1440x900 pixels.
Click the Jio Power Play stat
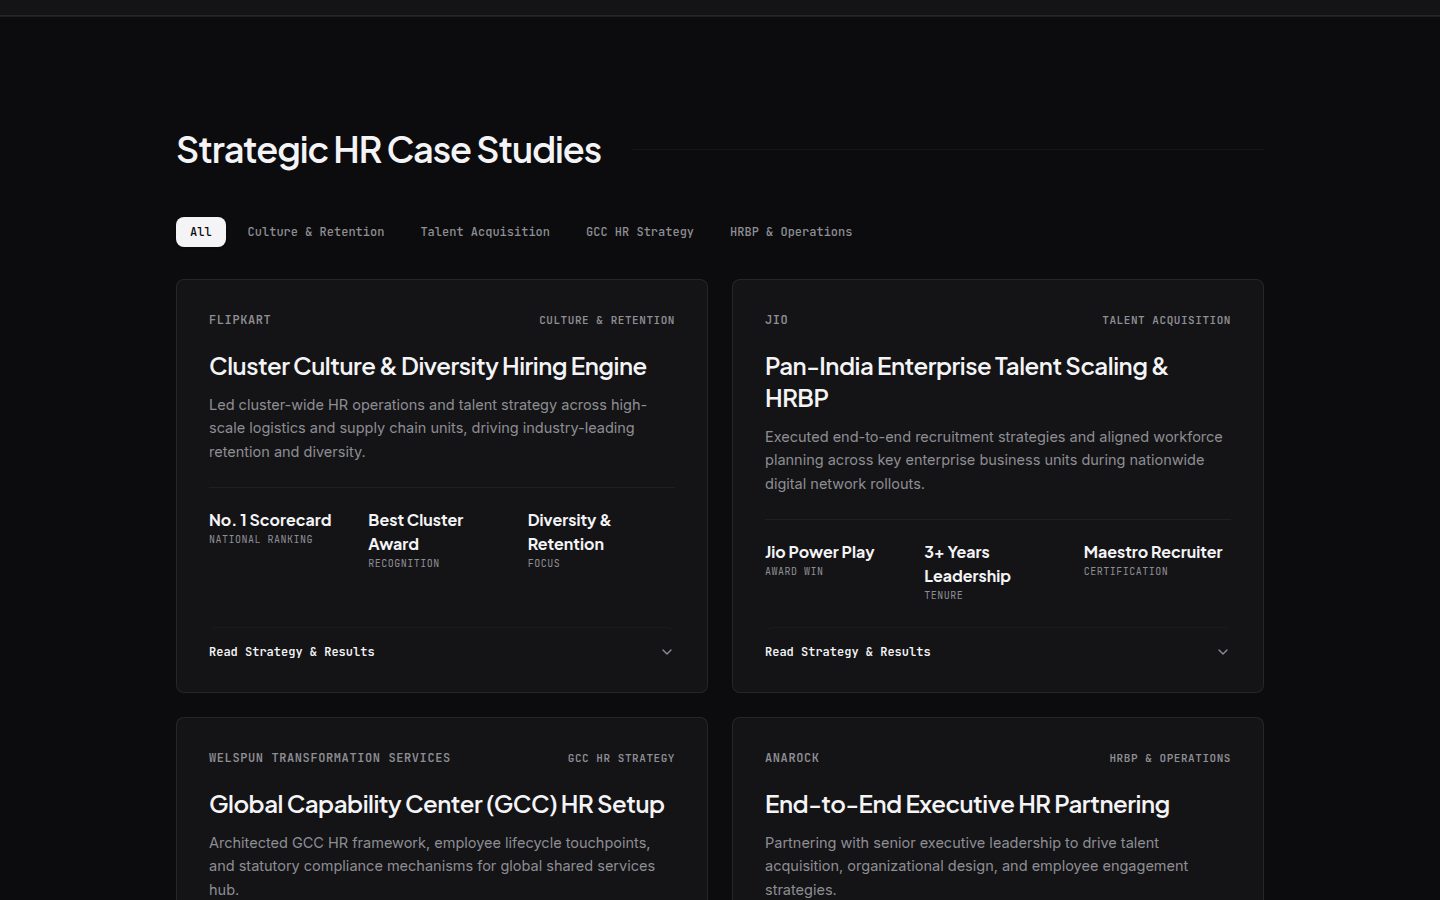click(x=820, y=553)
